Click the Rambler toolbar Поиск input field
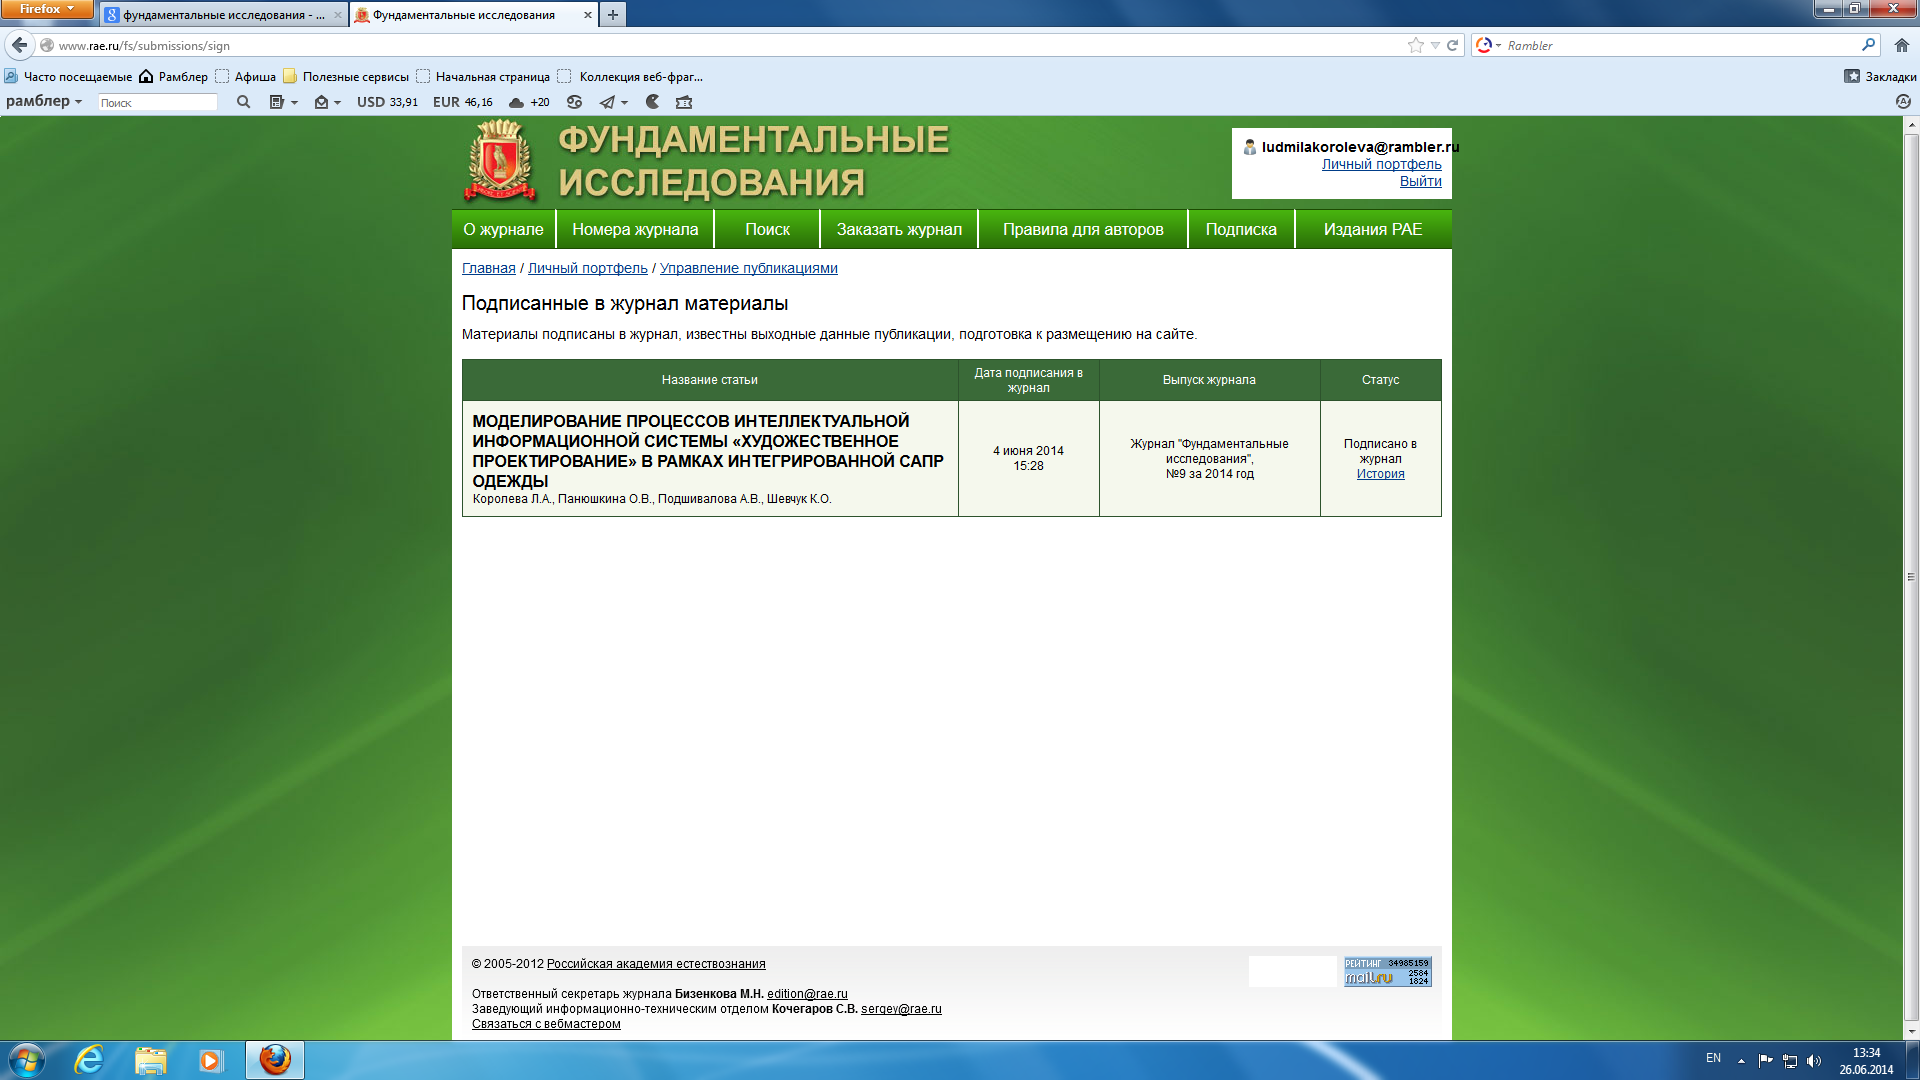Image resolution: width=1920 pixels, height=1080 pixels. [157, 102]
